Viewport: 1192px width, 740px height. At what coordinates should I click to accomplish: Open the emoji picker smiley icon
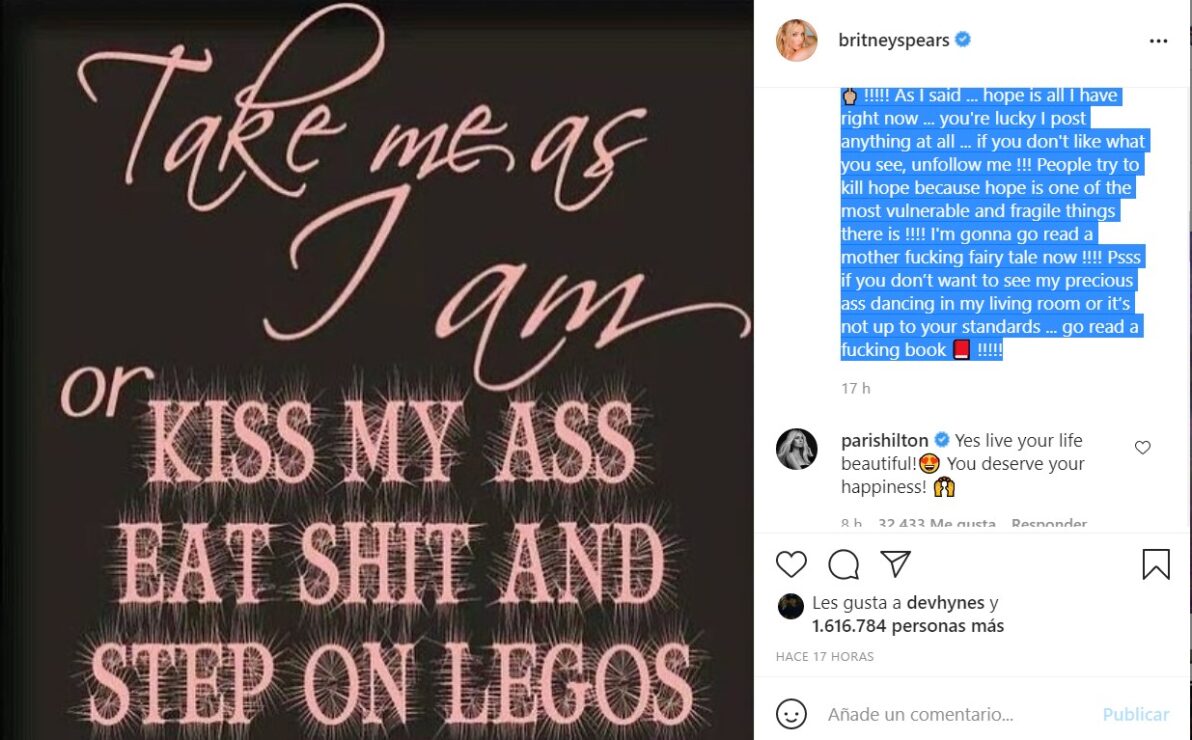coord(791,714)
